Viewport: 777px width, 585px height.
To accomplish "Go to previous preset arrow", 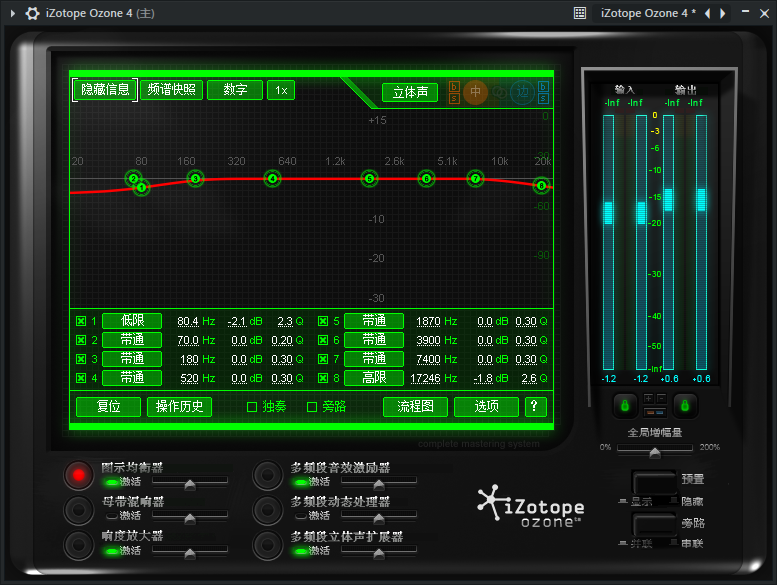I will click(708, 13).
